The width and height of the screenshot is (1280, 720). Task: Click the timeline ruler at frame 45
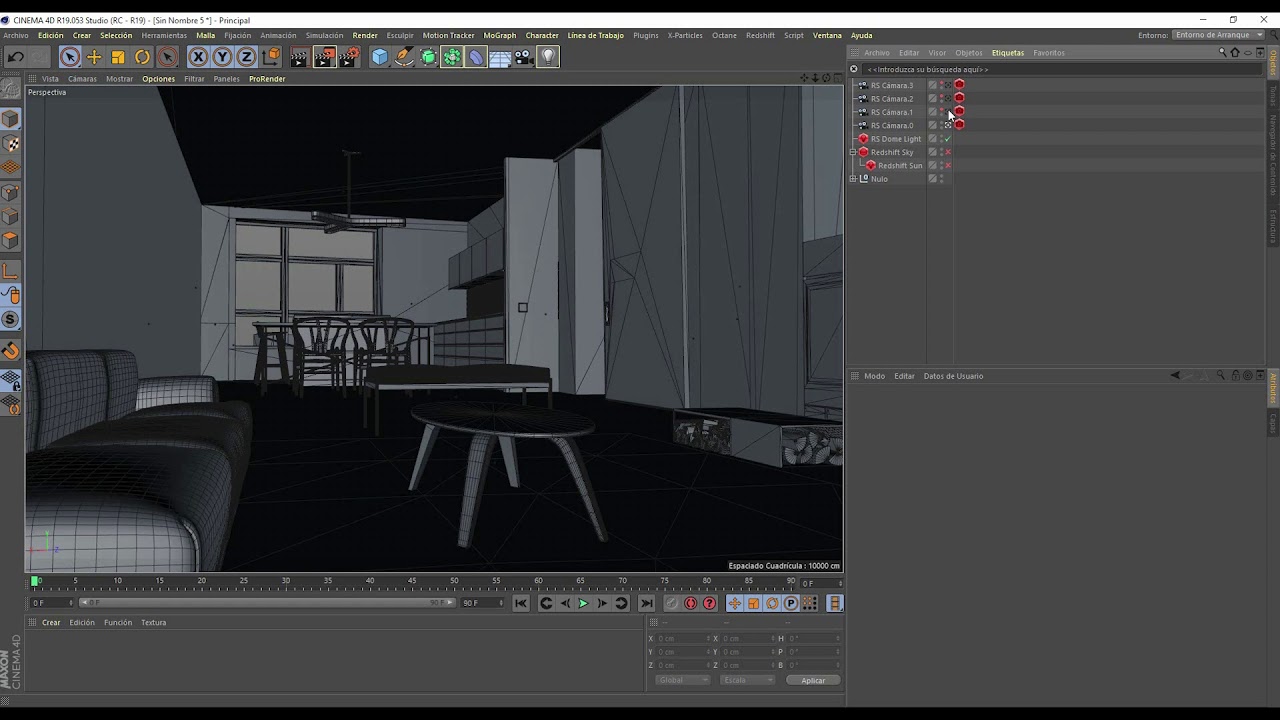tap(412, 581)
